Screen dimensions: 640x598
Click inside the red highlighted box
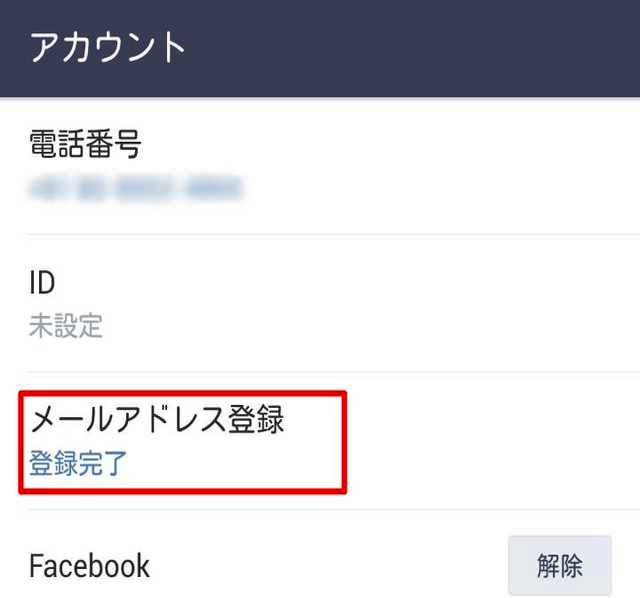coord(182,442)
